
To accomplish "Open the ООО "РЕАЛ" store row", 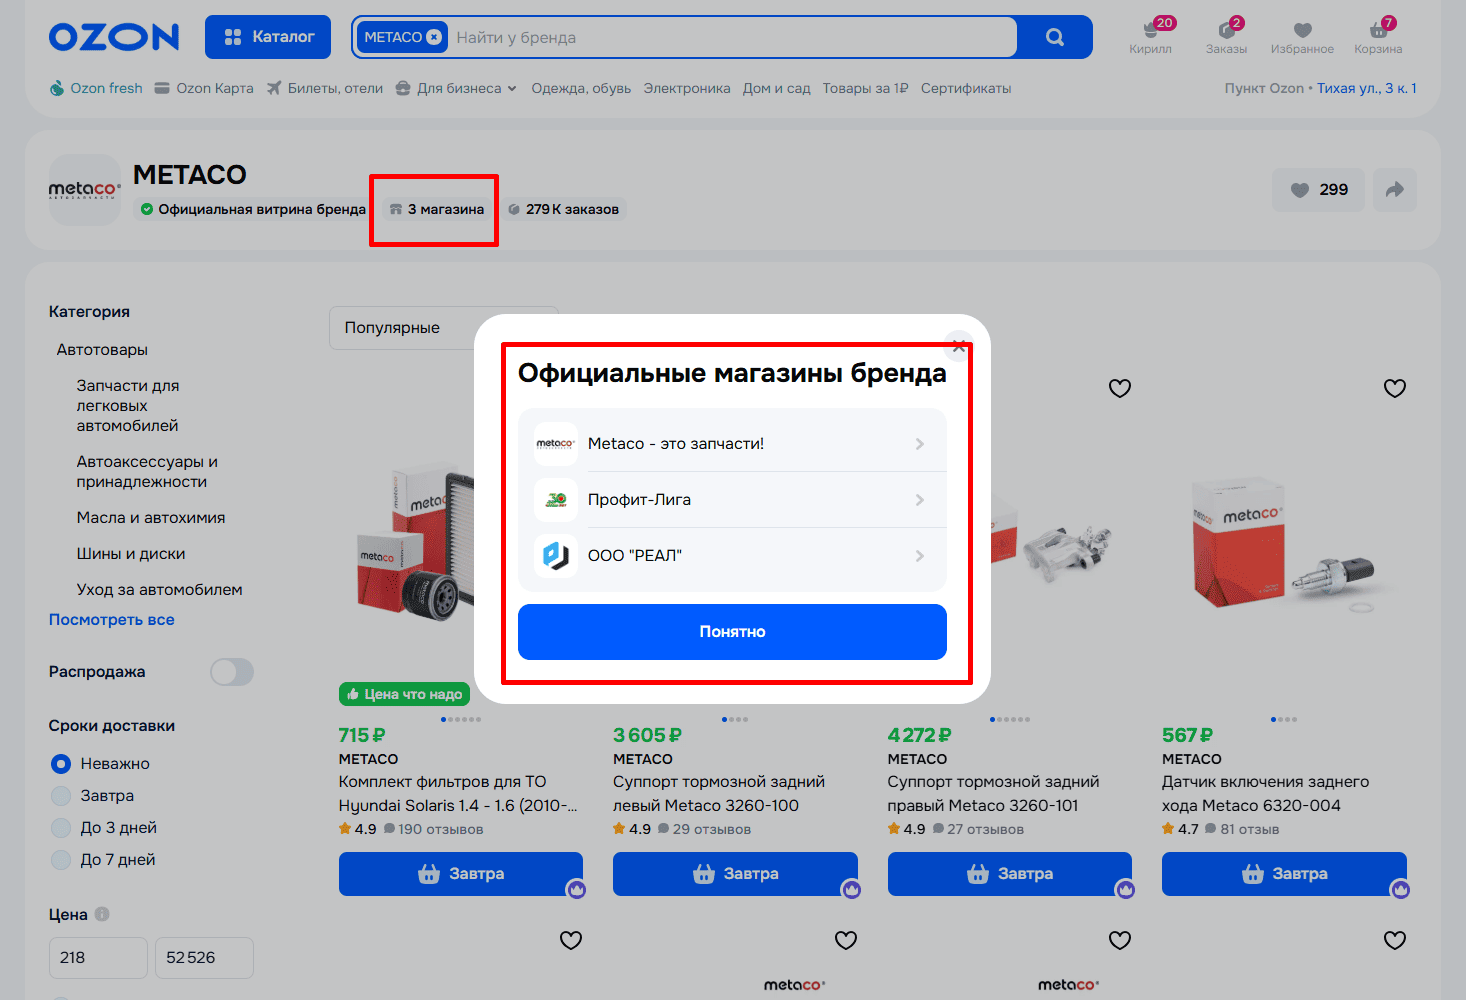I will (732, 556).
